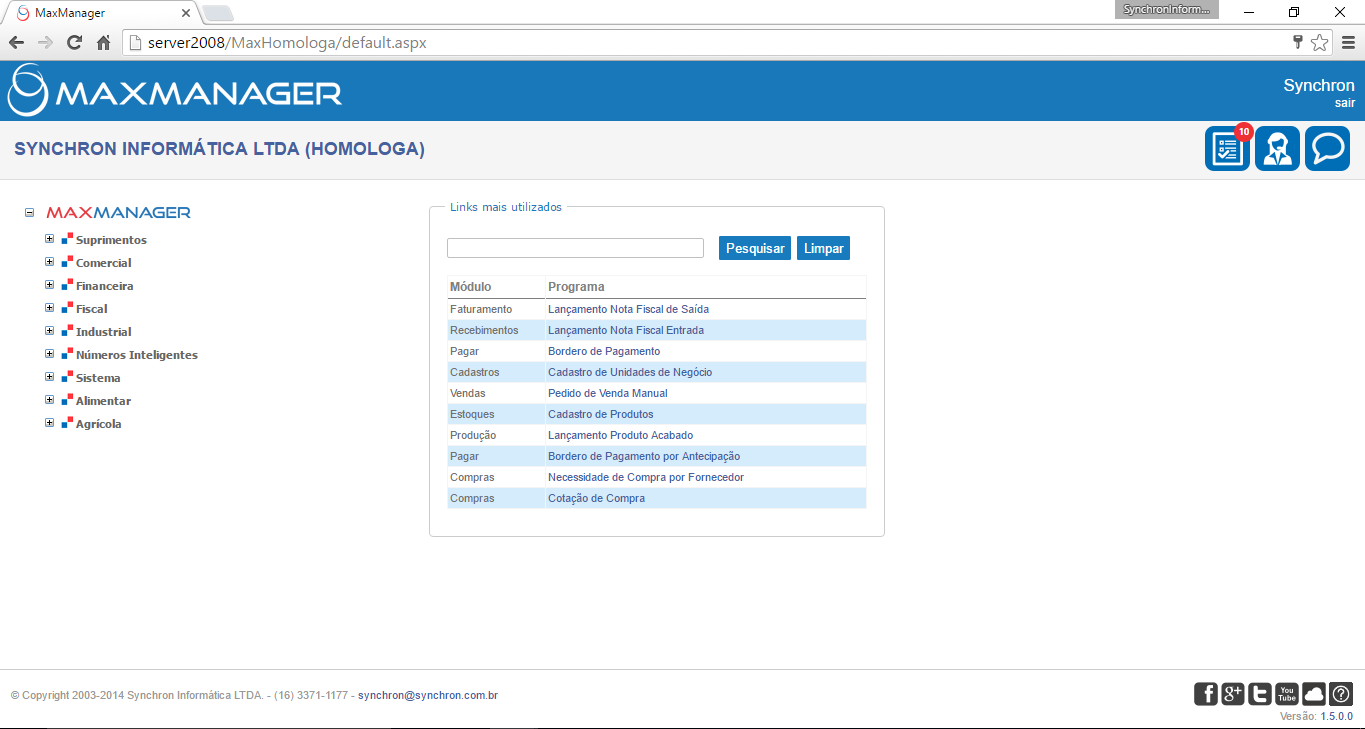Open Lançamento Nota Fiscal de Saída link
This screenshot has width=1365, height=729.
point(628,309)
